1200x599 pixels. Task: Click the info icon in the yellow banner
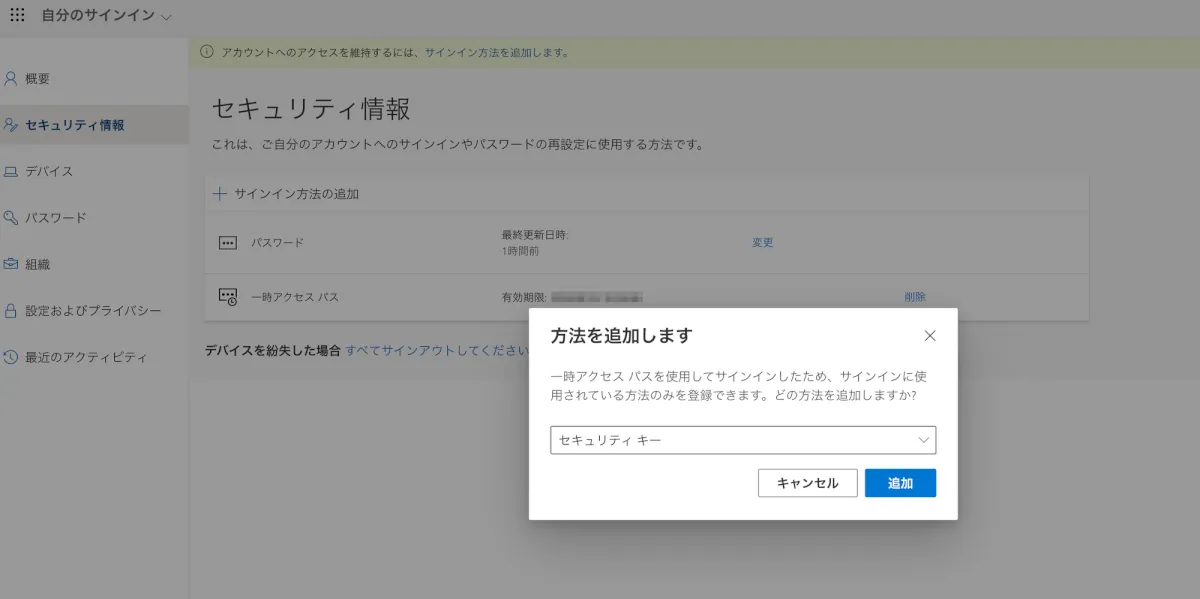[207, 52]
